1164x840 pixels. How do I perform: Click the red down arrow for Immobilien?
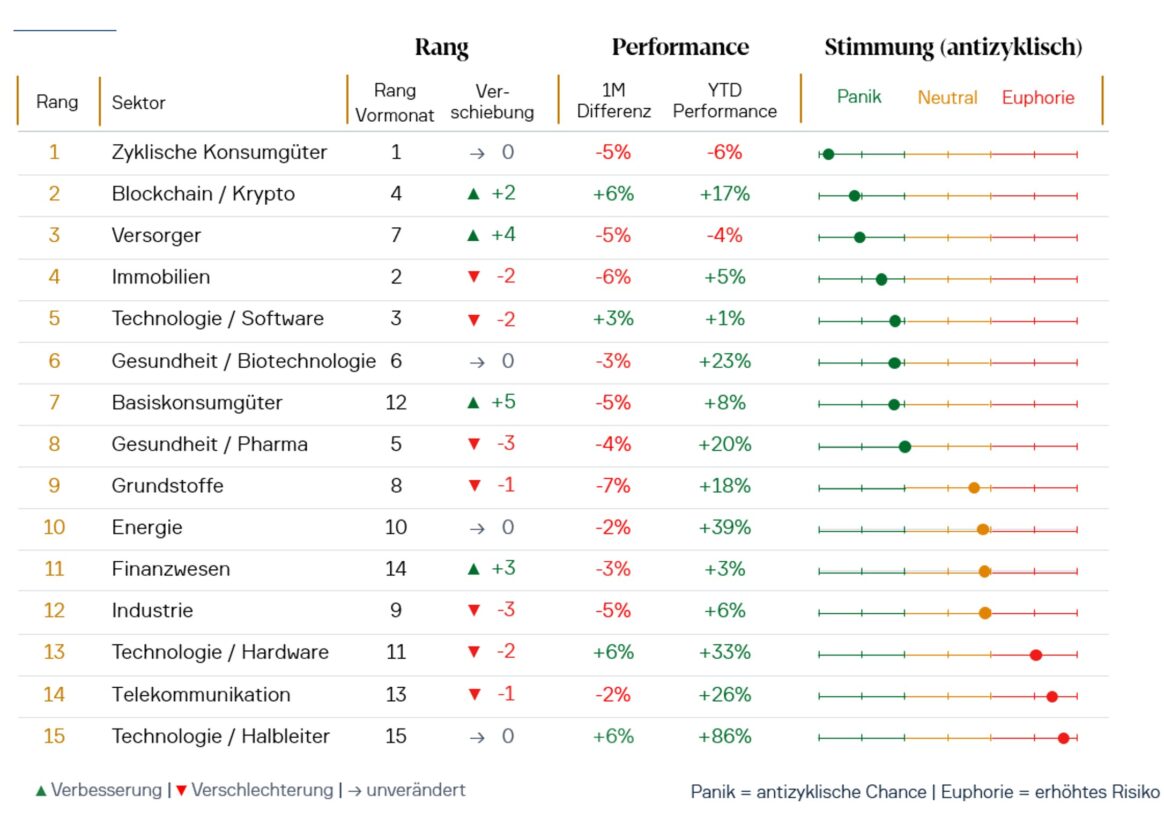(x=474, y=277)
